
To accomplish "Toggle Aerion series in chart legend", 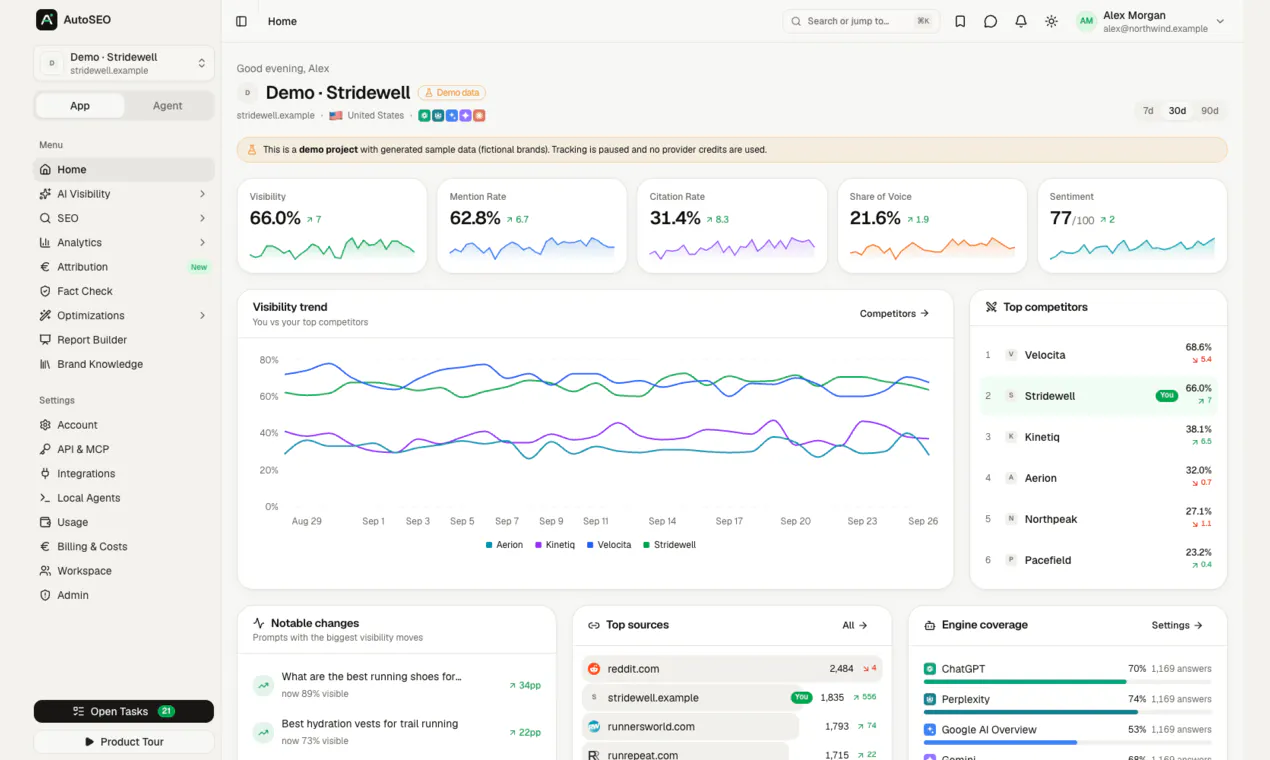I will (x=504, y=545).
